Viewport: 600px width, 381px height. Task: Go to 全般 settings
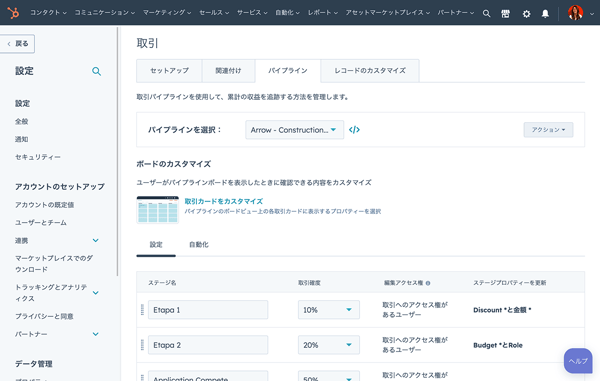click(21, 121)
